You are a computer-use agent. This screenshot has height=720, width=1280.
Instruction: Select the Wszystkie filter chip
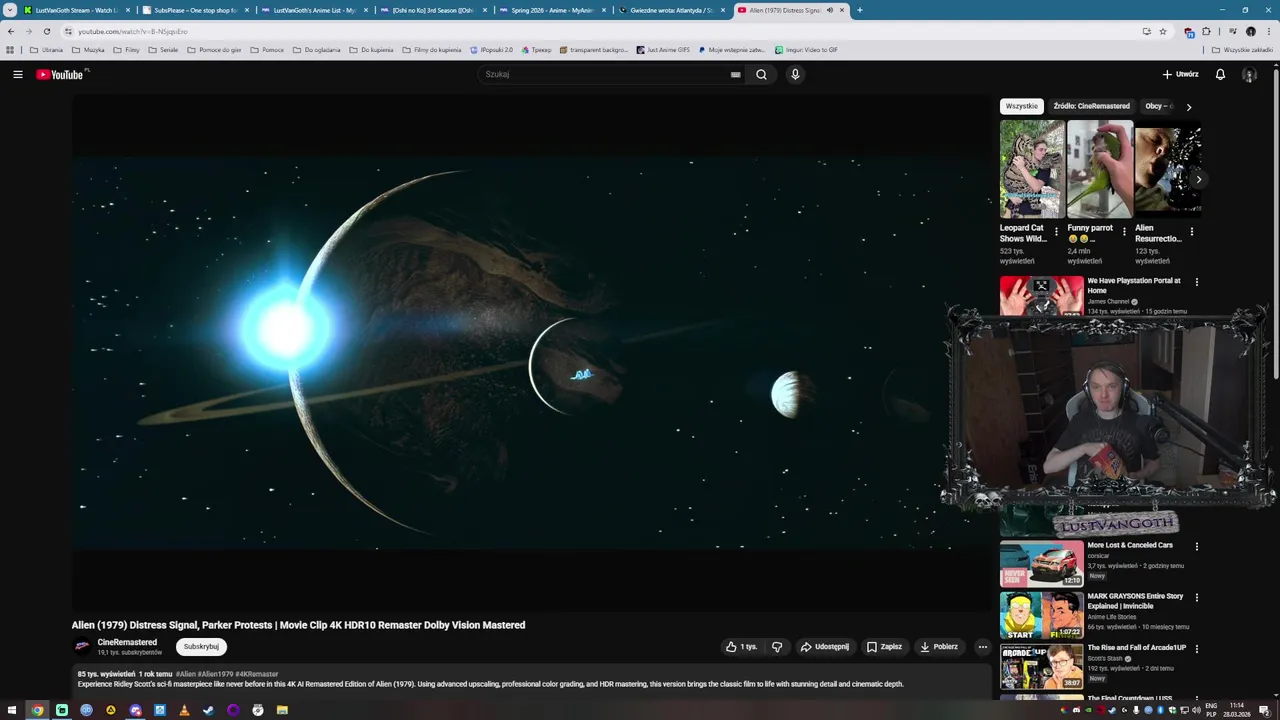1022,106
